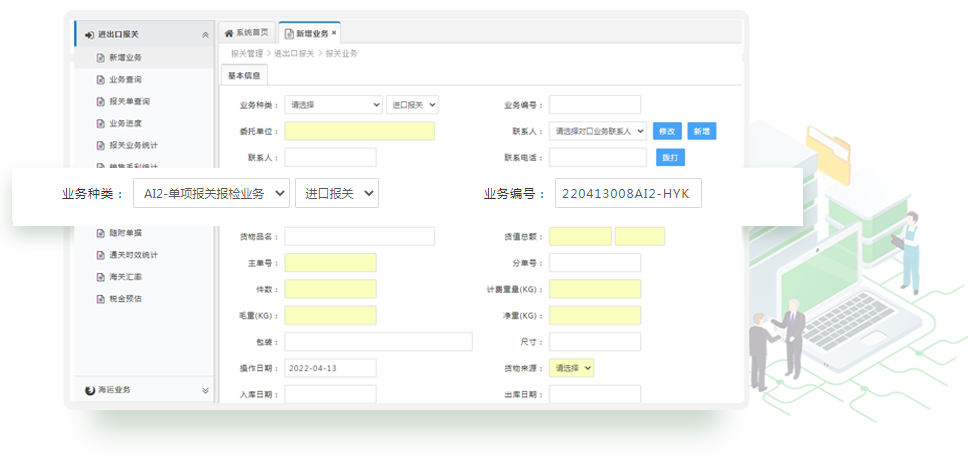Switch to the 基本信息 tab
Image resolution: width=968 pixels, height=466 pixels.
pos(244,75)
